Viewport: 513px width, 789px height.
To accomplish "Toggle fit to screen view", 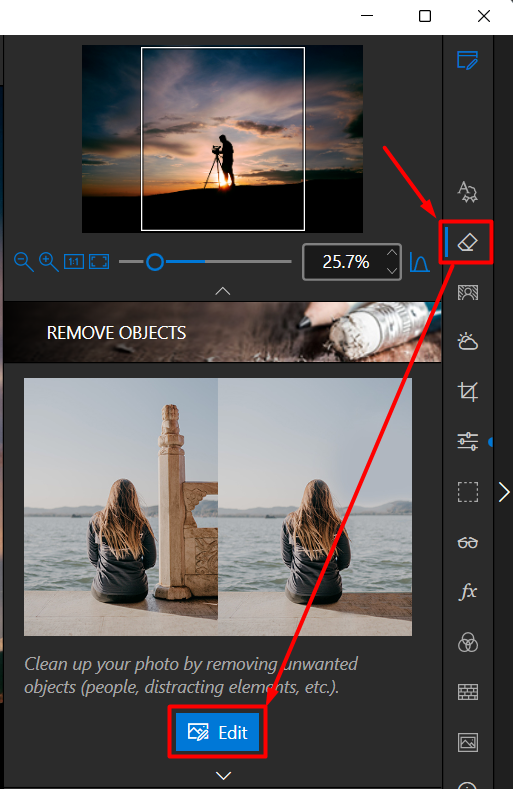I will [x=99, y=262].
